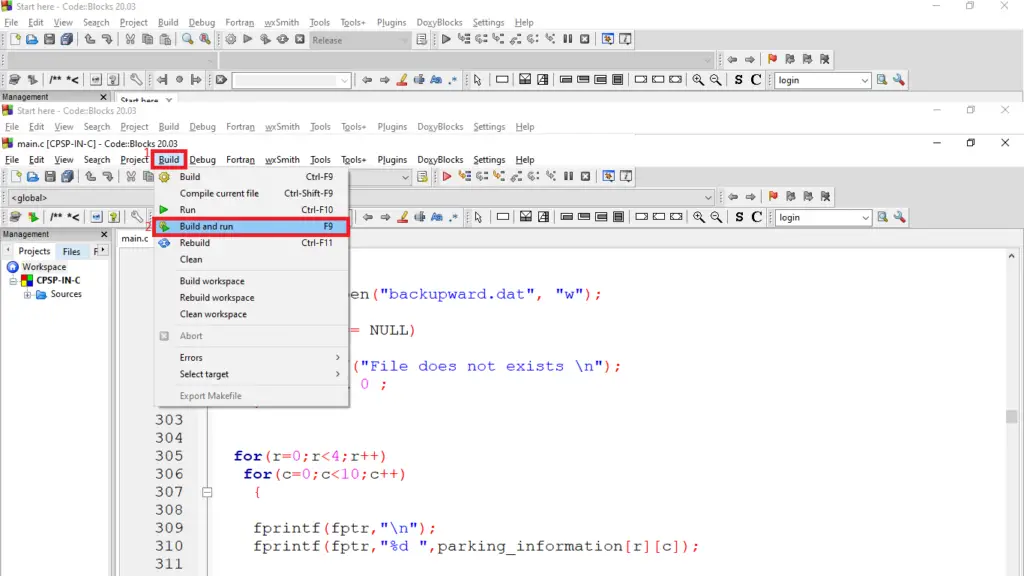This screenshot has height=576, width=1024.
Task: Open the login search dropdown
Action: pyautogui.click(x=864, y=217)
